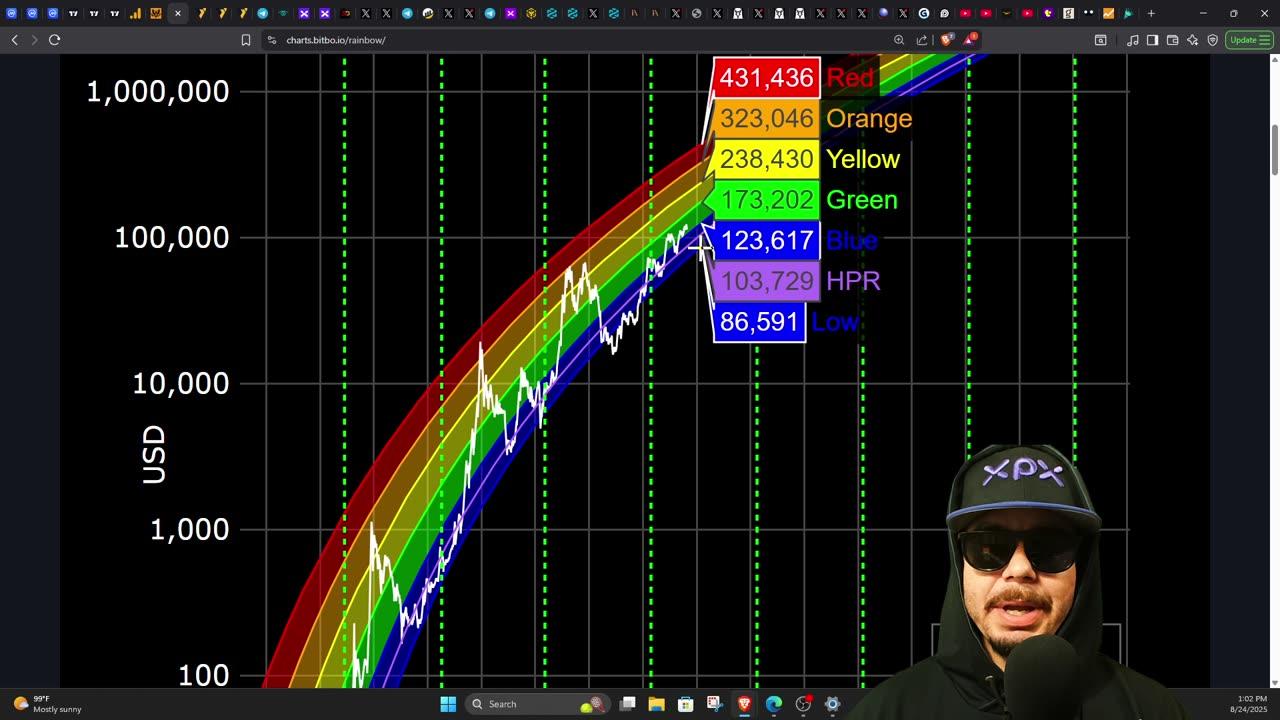Open the Windows Start menu
Image resolution: width=1280 pixels, height=720 pixels.
[448, 704]
